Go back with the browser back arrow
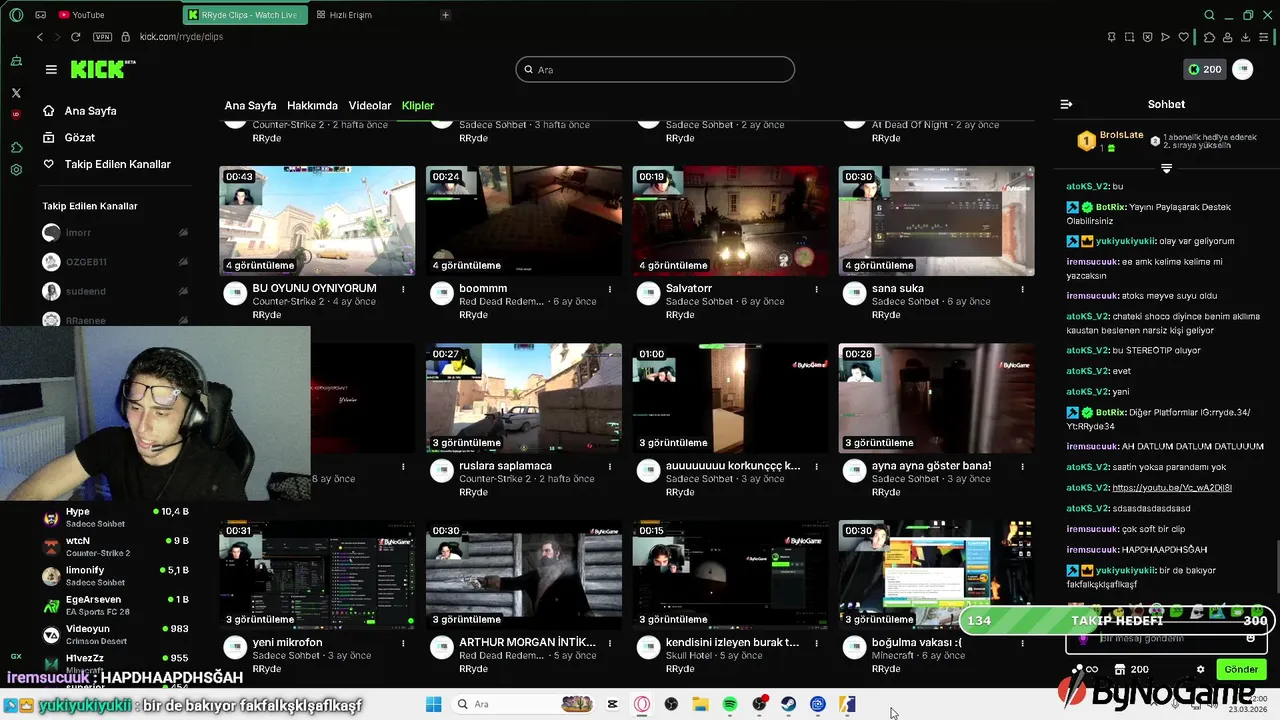The width and height of the screenshot is (1280, 720). click(40, 37)
